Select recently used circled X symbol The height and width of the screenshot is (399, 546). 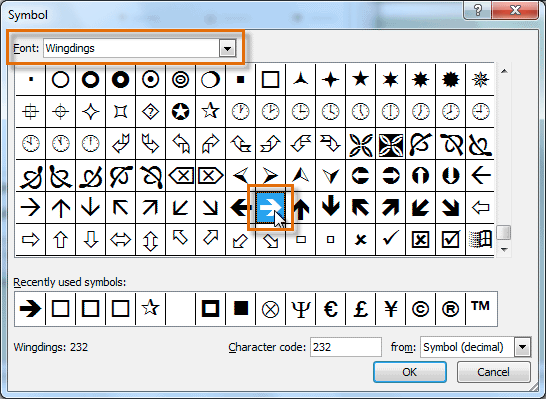pyautogui.click(x=271, y=309)
